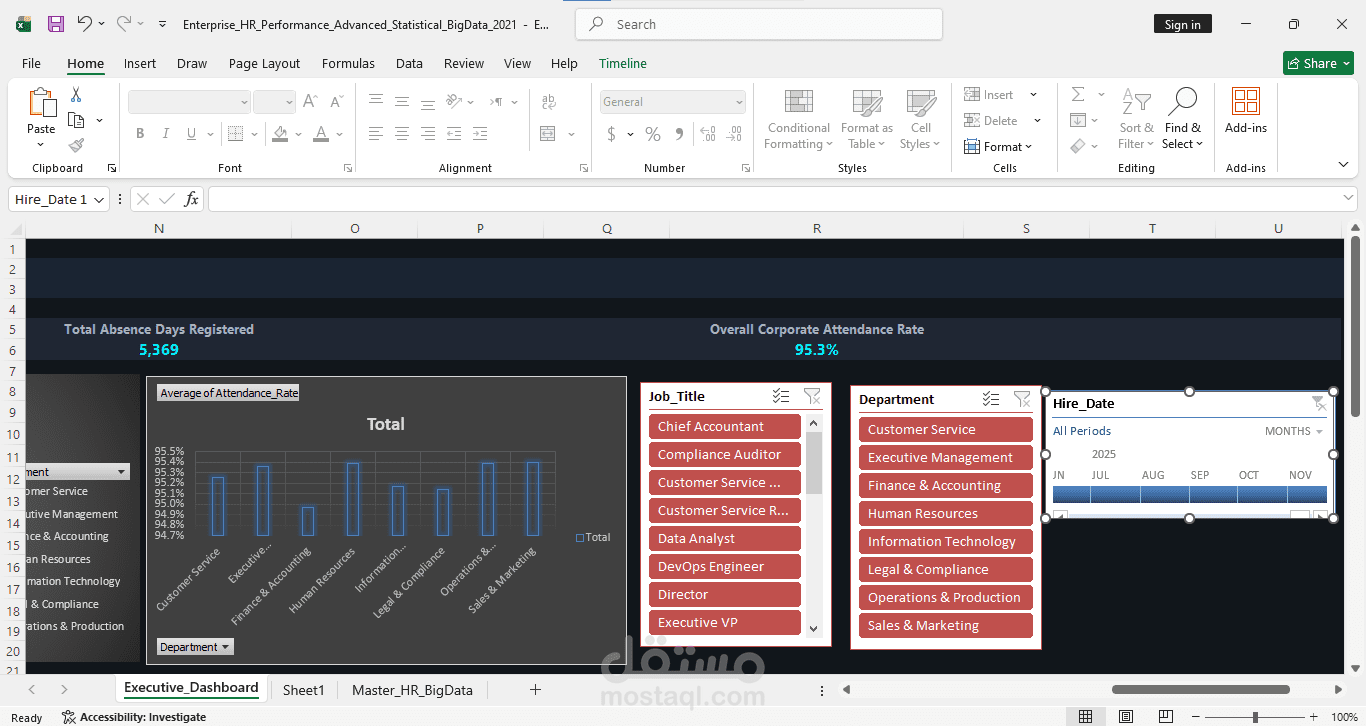Click the Merge & Center icon

click(548, 134)
